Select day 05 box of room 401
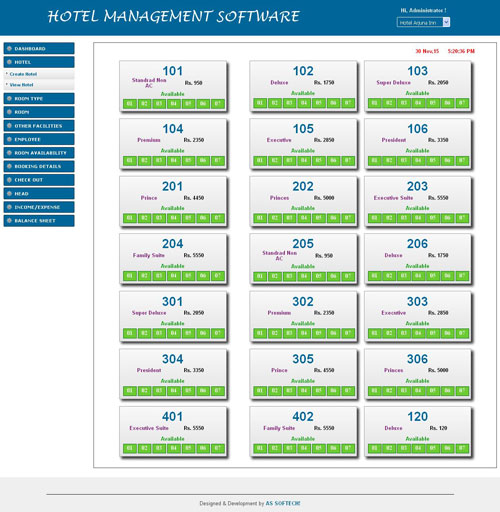 [188, 448]
